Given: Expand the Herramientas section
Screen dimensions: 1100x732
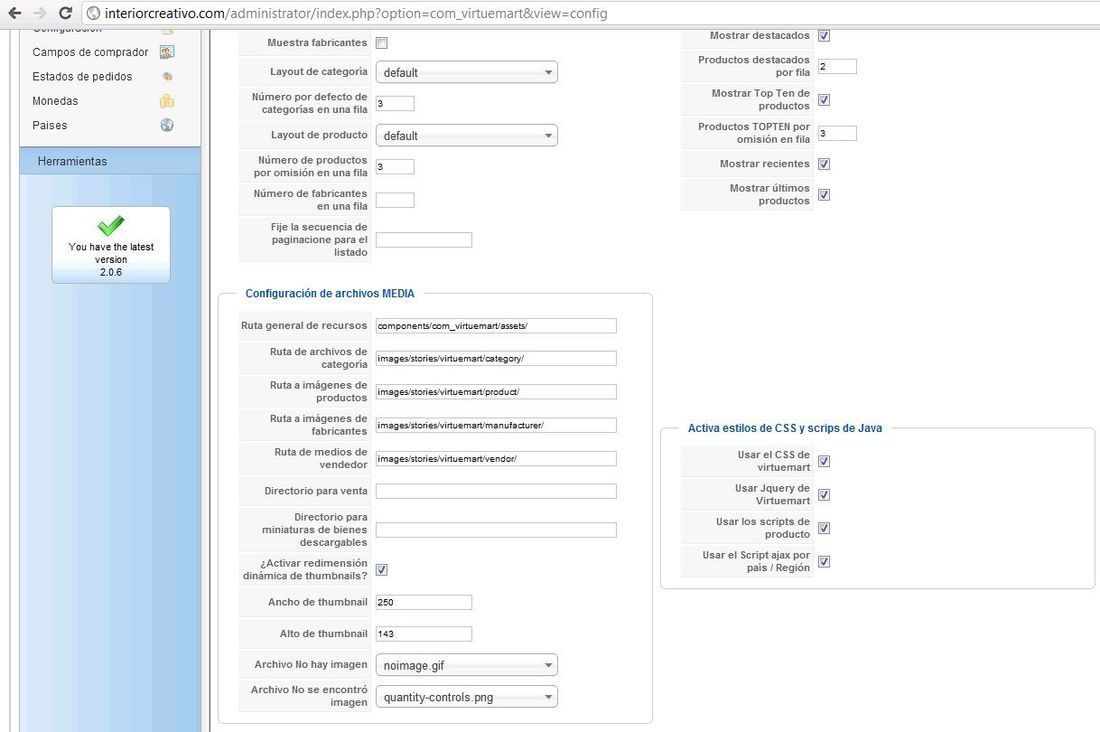Looking at the screenshot, I should point(110,161).
